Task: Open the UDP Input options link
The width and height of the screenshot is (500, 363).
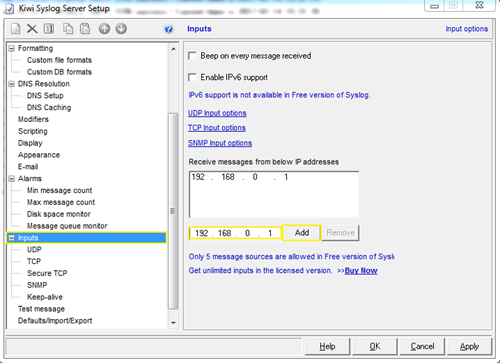Action: (217, 113)
